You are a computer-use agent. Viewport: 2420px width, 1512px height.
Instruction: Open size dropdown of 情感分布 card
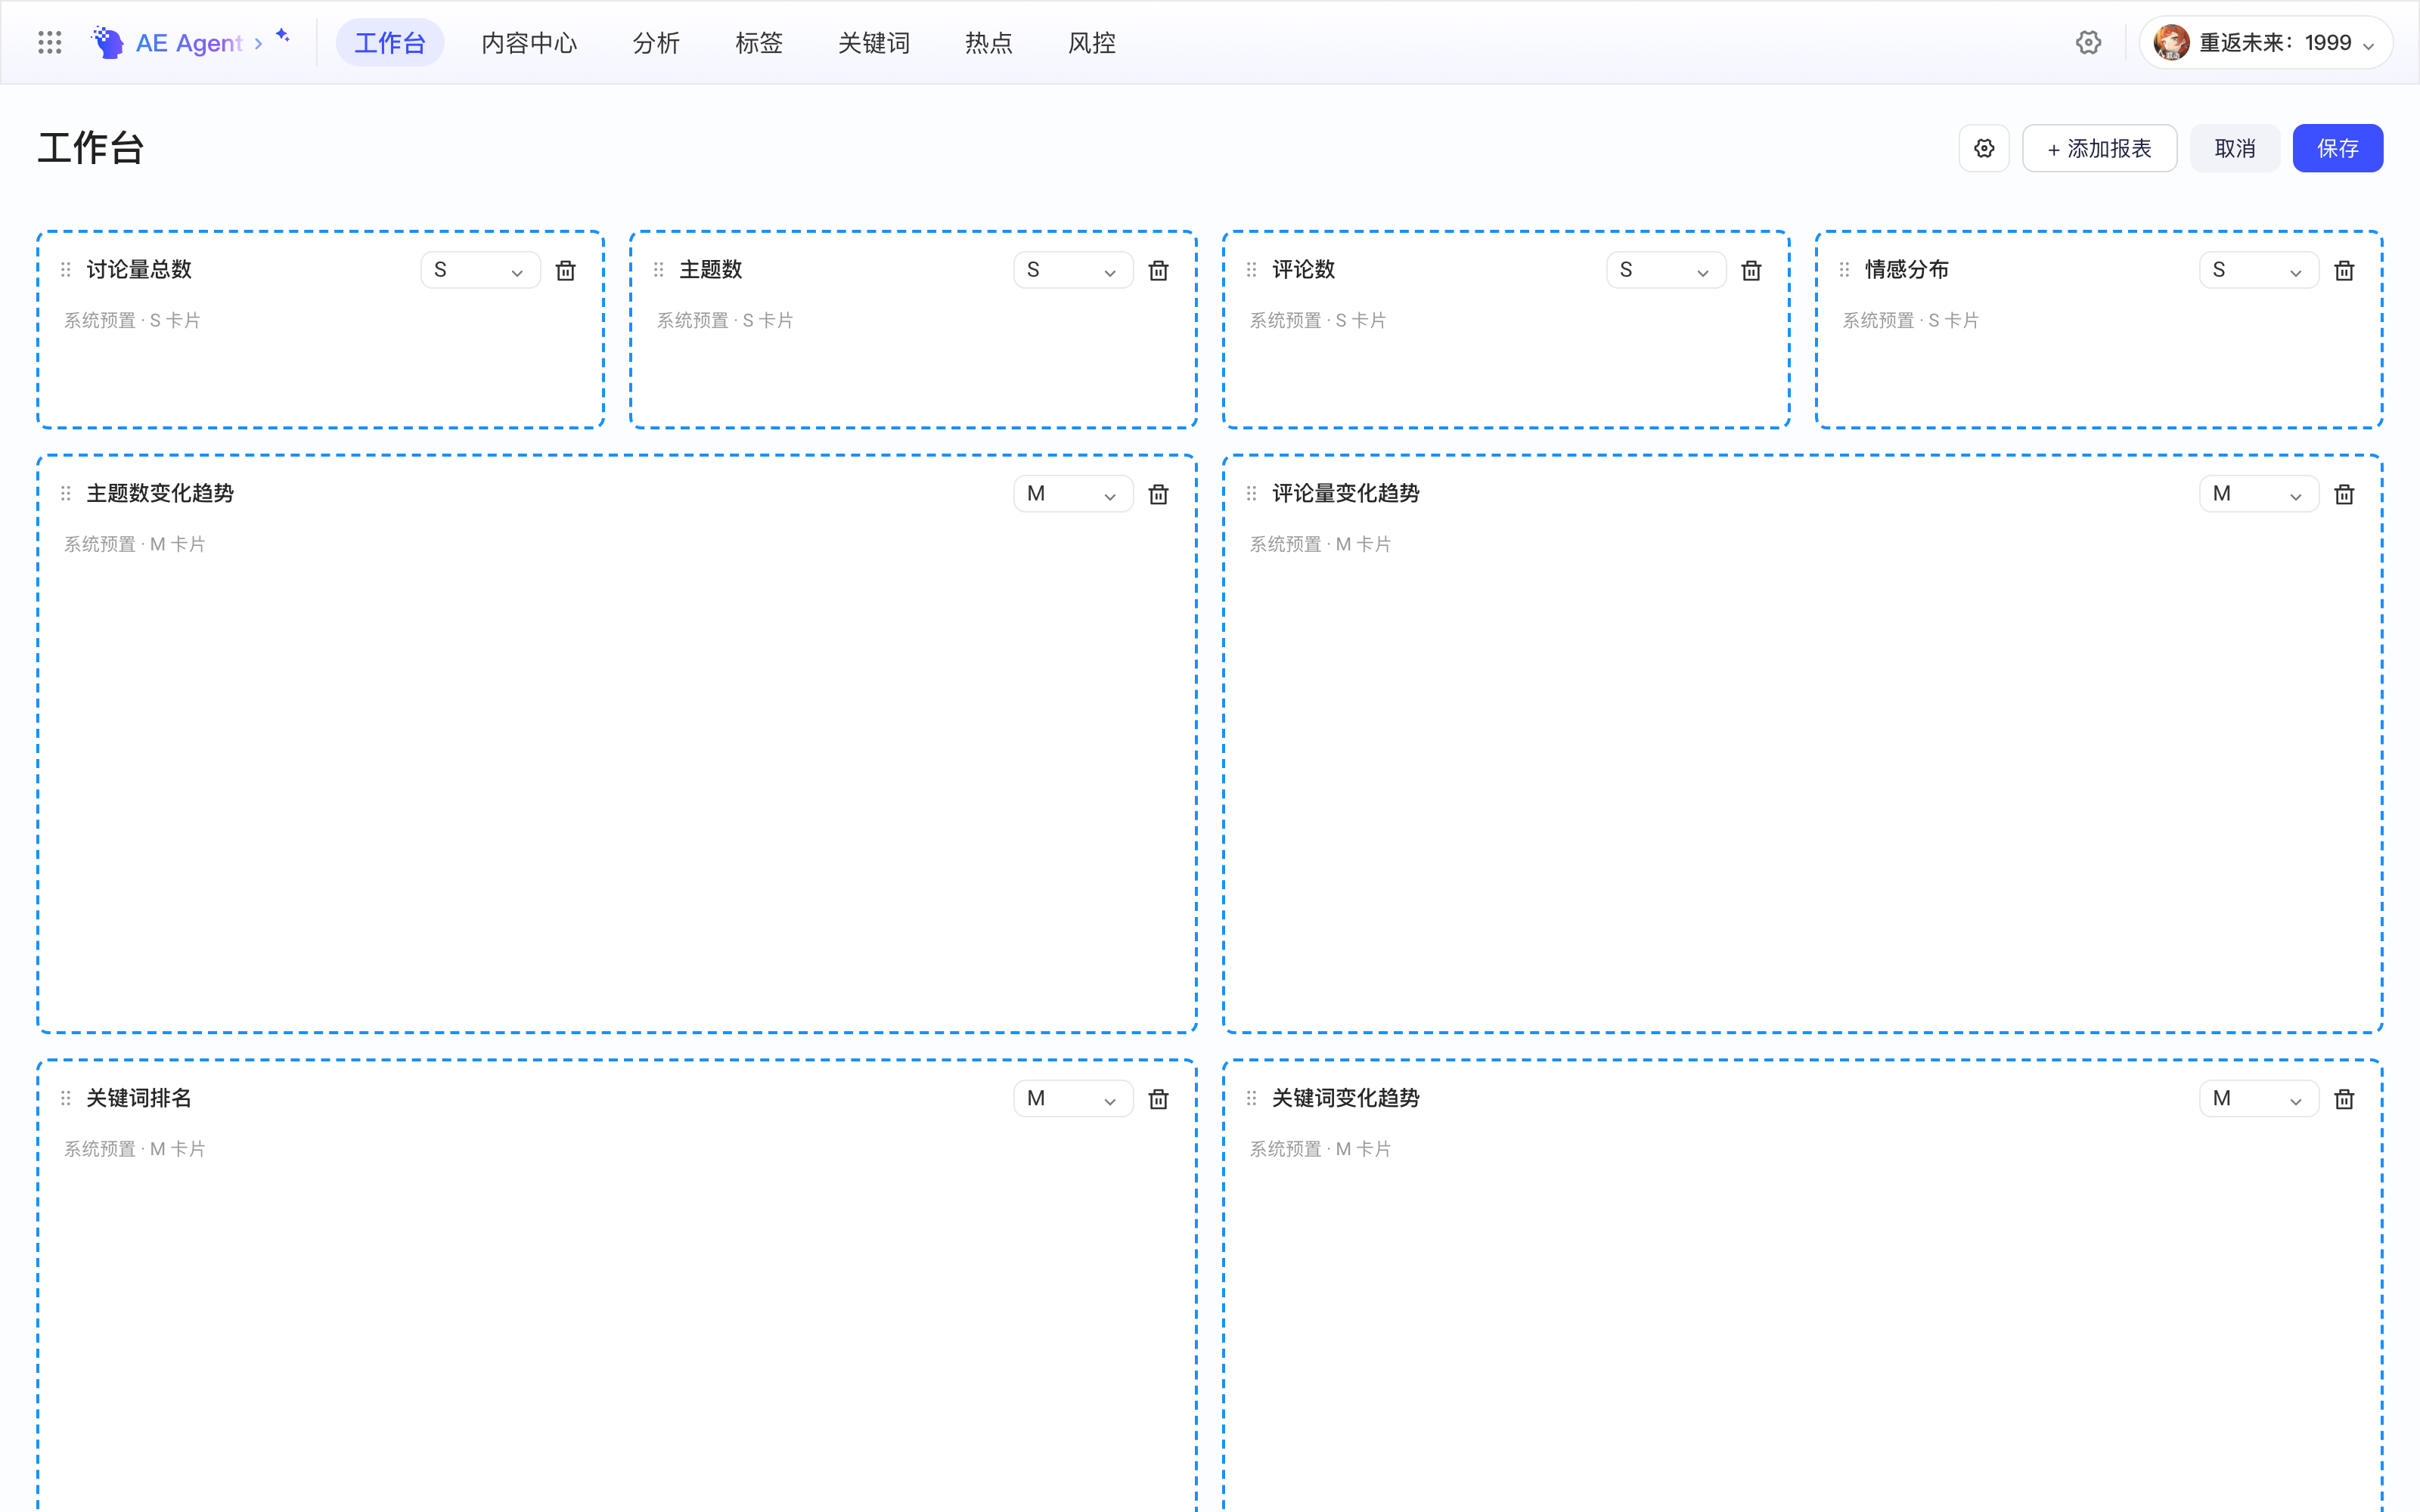[x=2259, y=270]
